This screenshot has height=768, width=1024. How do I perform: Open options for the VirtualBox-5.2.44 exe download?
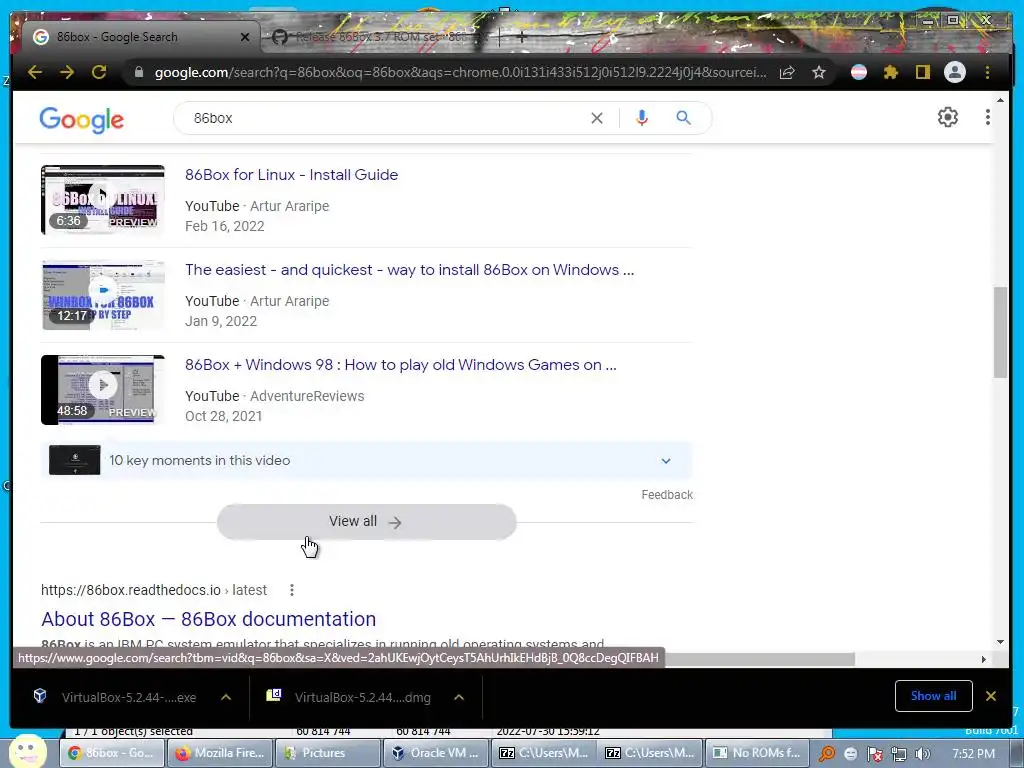[x=226, y=697]
